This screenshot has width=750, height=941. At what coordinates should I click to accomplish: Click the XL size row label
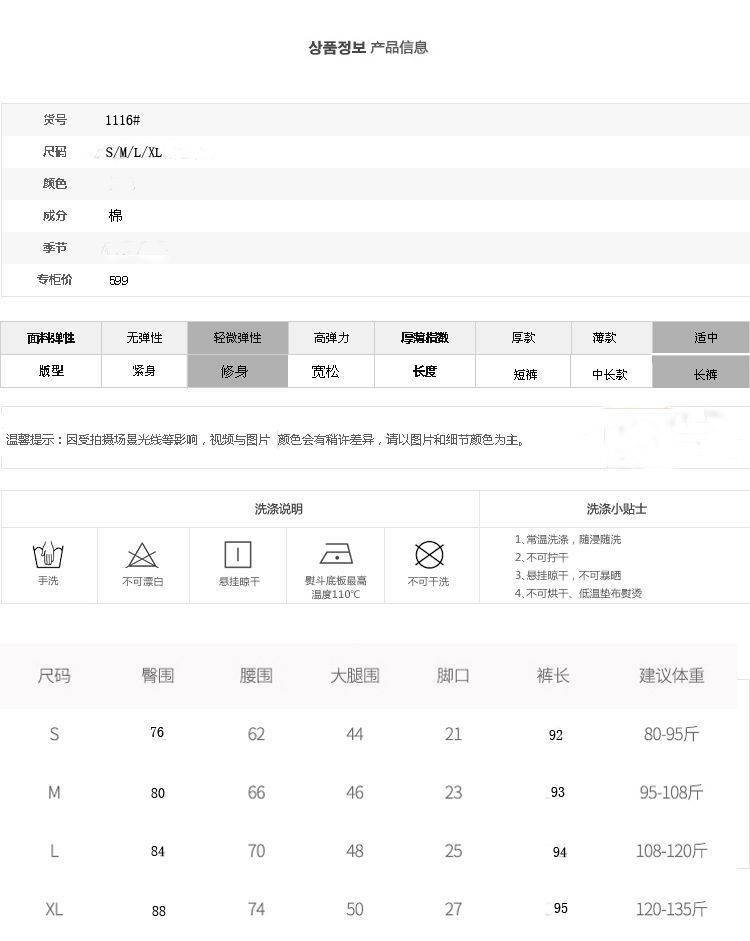pos(54,909)
